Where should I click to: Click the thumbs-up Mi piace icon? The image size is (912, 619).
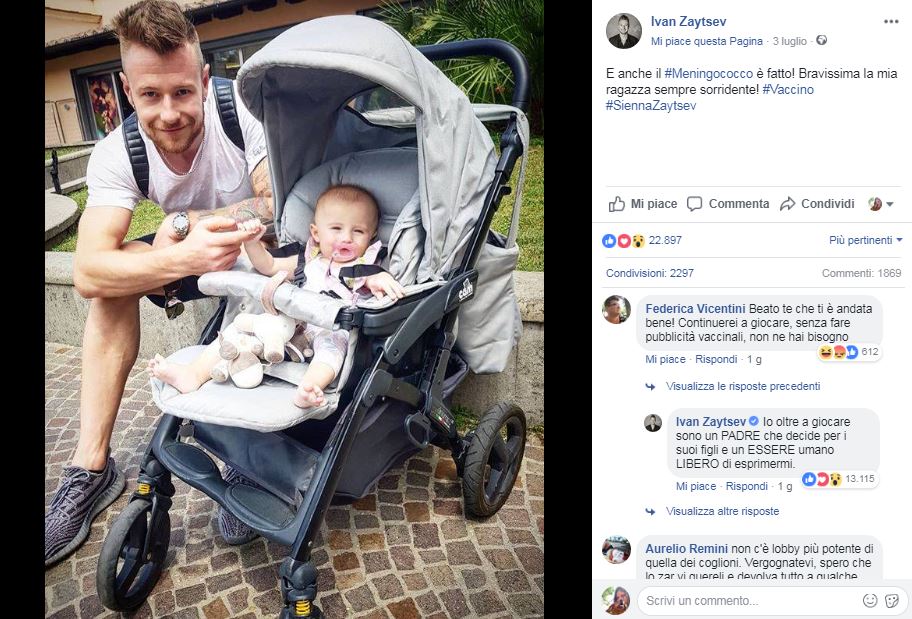pyautogui.click(x=617, y=204)
